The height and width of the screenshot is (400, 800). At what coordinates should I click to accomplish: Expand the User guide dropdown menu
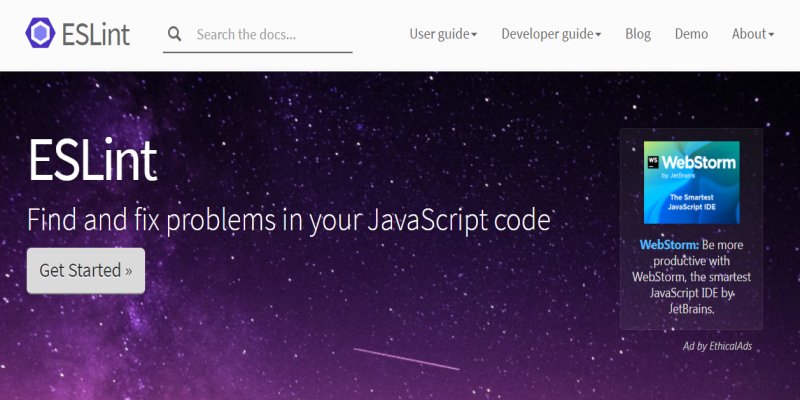tap(443, 34)
